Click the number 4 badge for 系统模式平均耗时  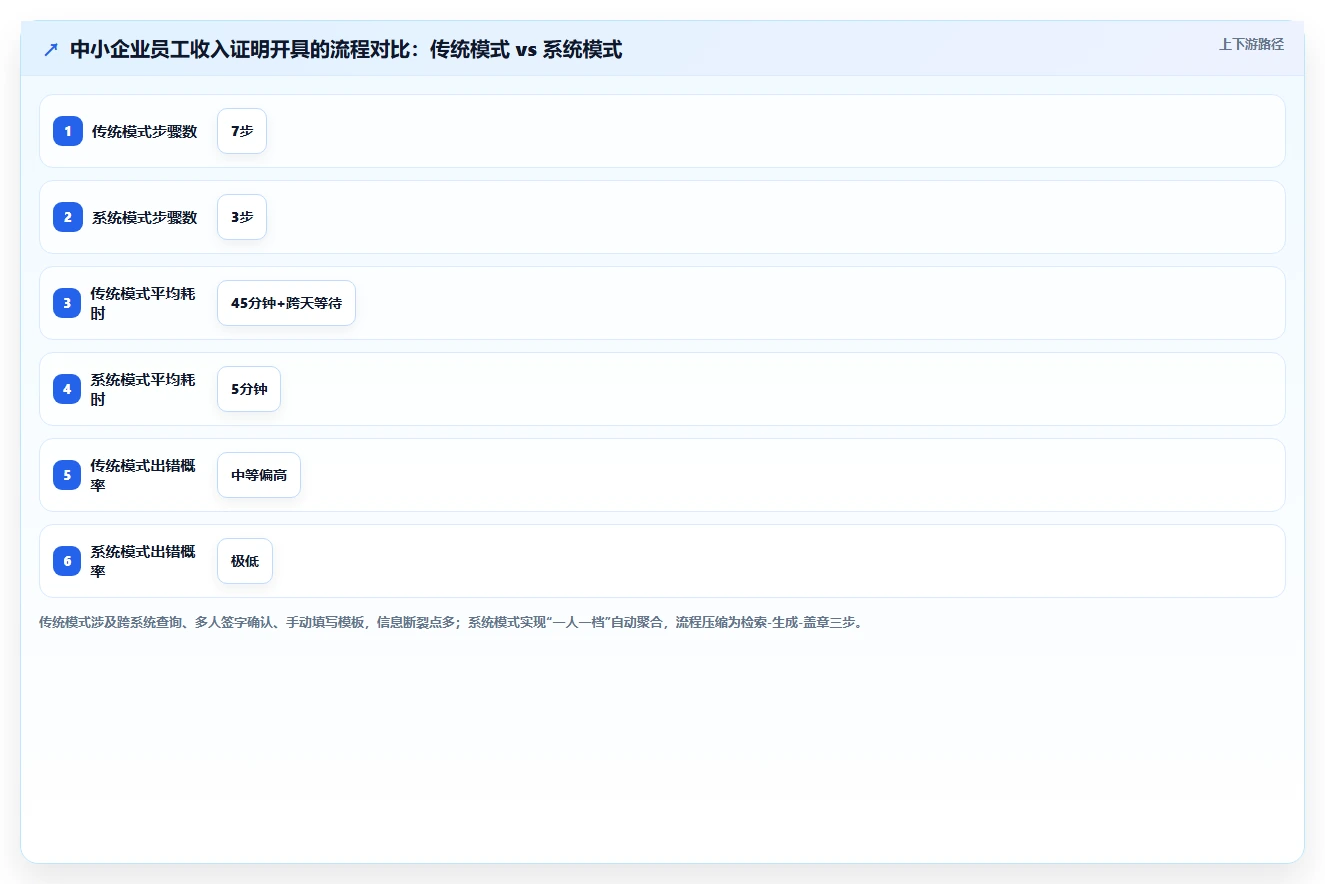[68, 389]
